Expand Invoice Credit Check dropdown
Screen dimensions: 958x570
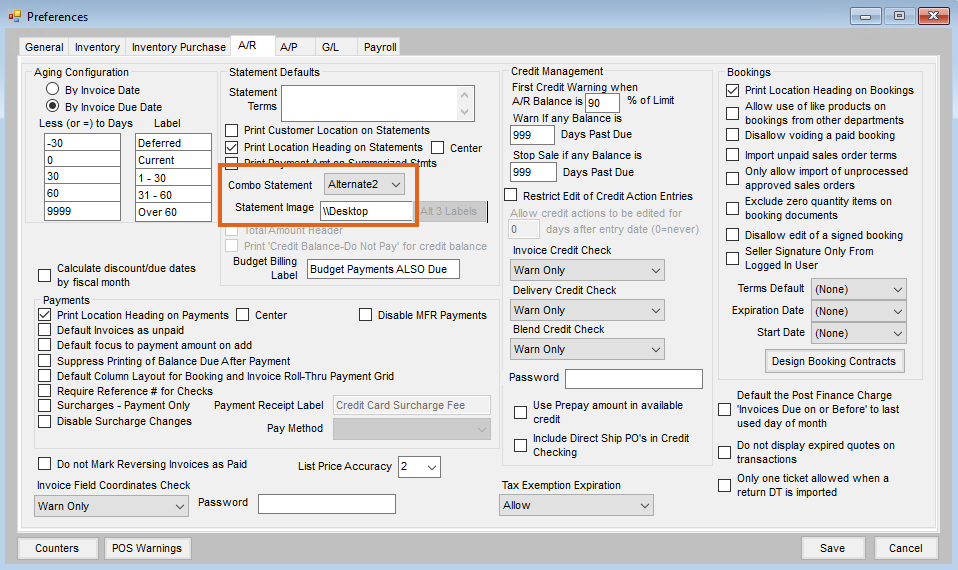(x=587, y=270)
